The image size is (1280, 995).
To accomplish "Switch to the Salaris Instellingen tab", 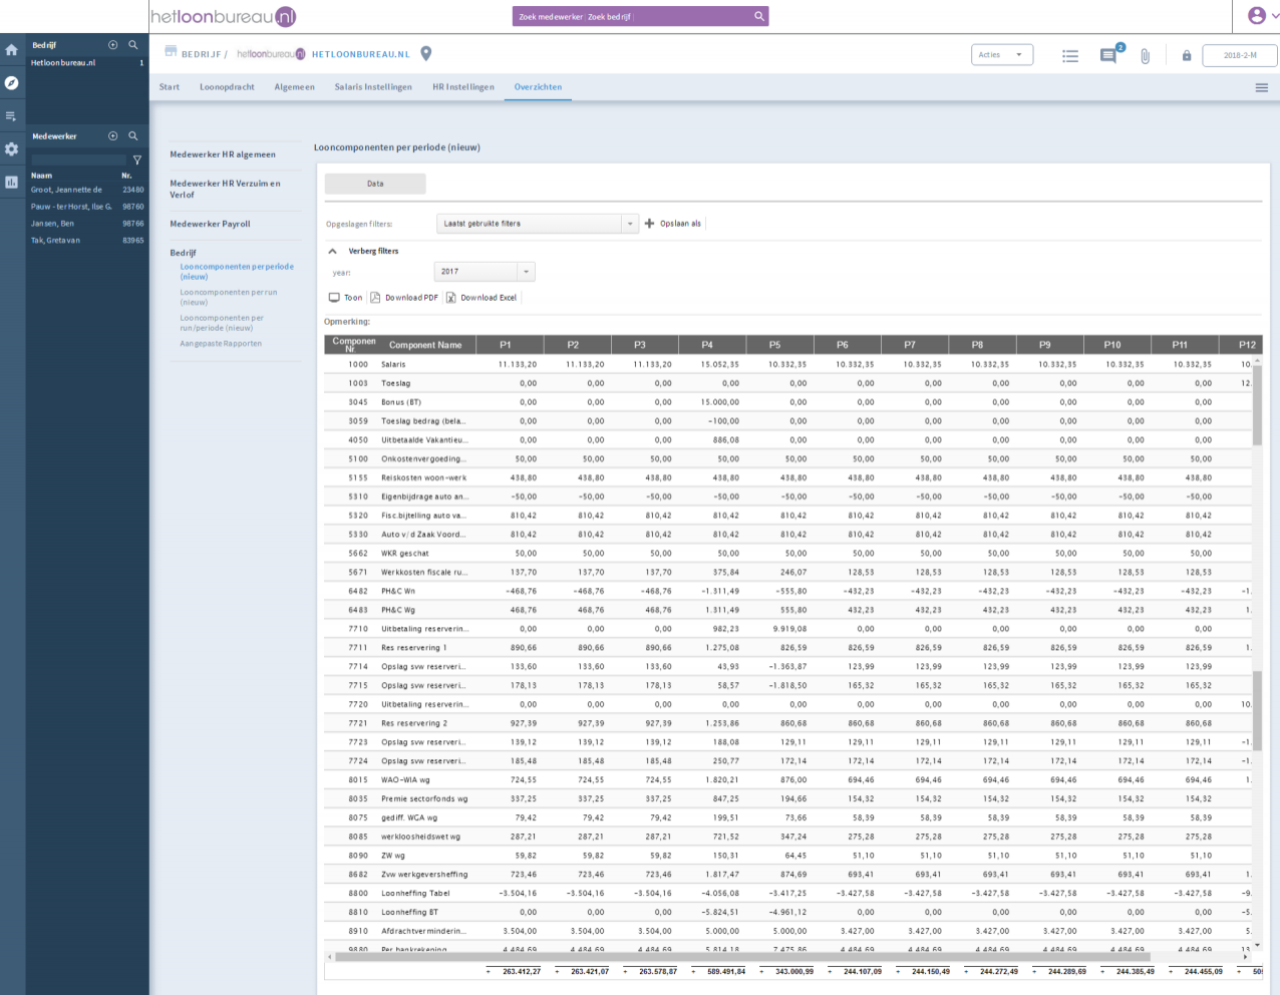I will [x=373, y=87].
